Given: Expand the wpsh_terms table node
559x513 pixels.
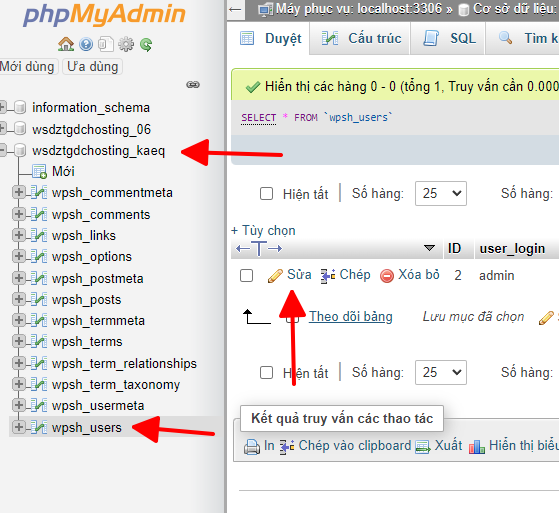Looking at the screenshot, I should pos(19,342).
